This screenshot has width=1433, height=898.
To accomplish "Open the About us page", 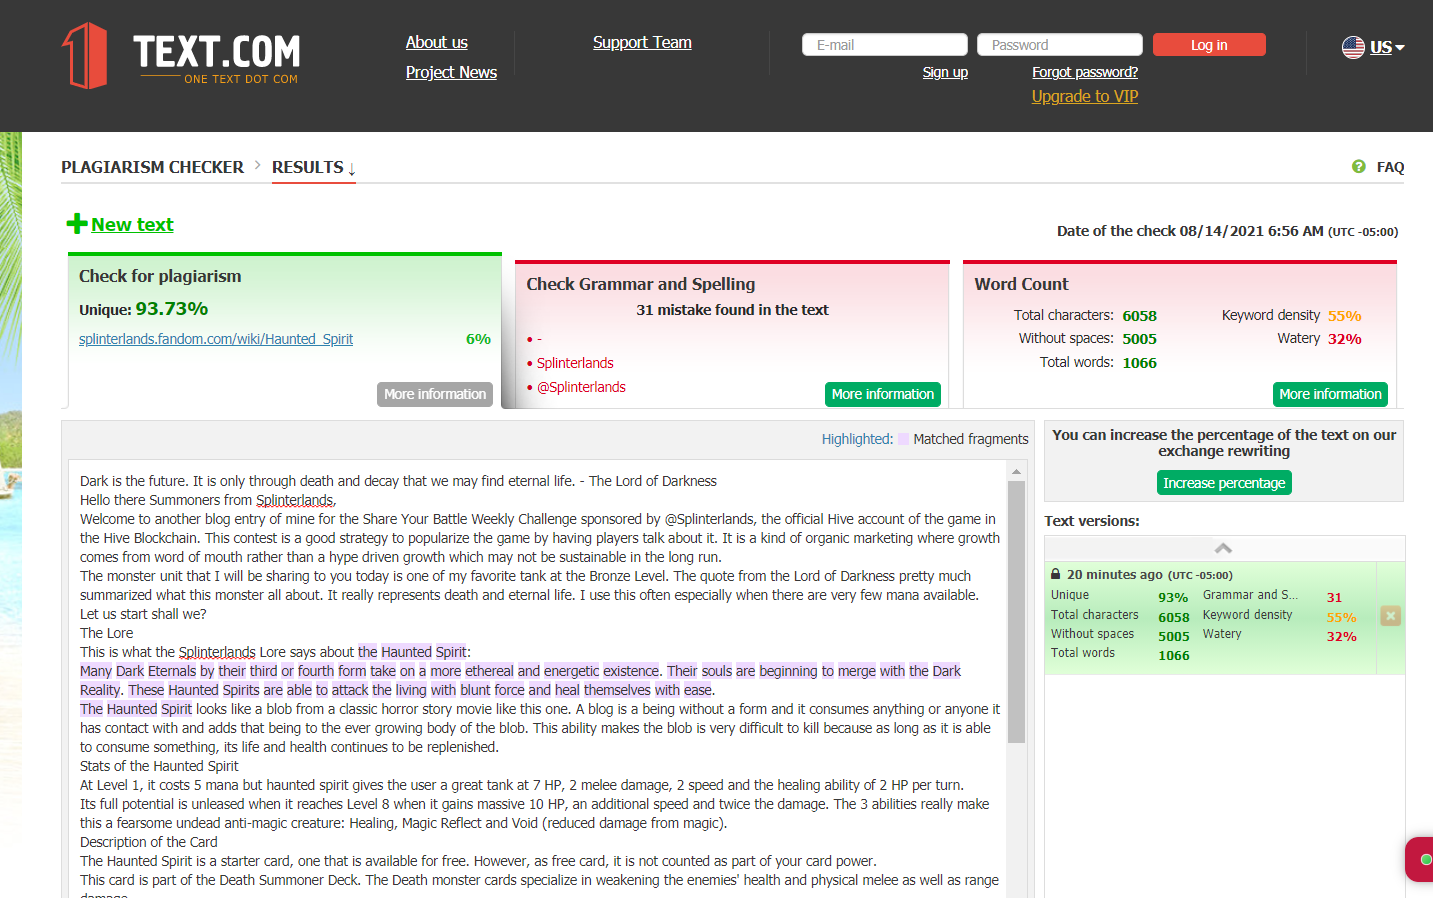I will click(x=437, y=42).
